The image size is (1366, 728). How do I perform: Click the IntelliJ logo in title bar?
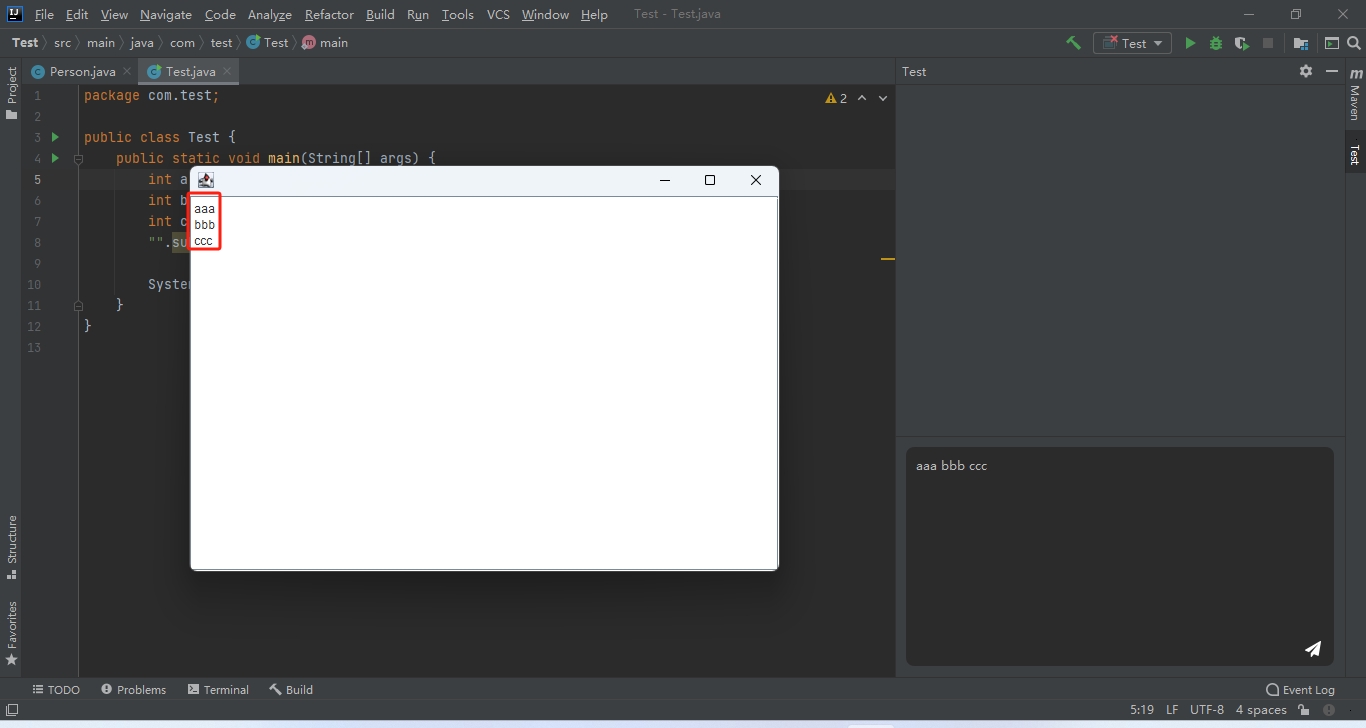14,14
